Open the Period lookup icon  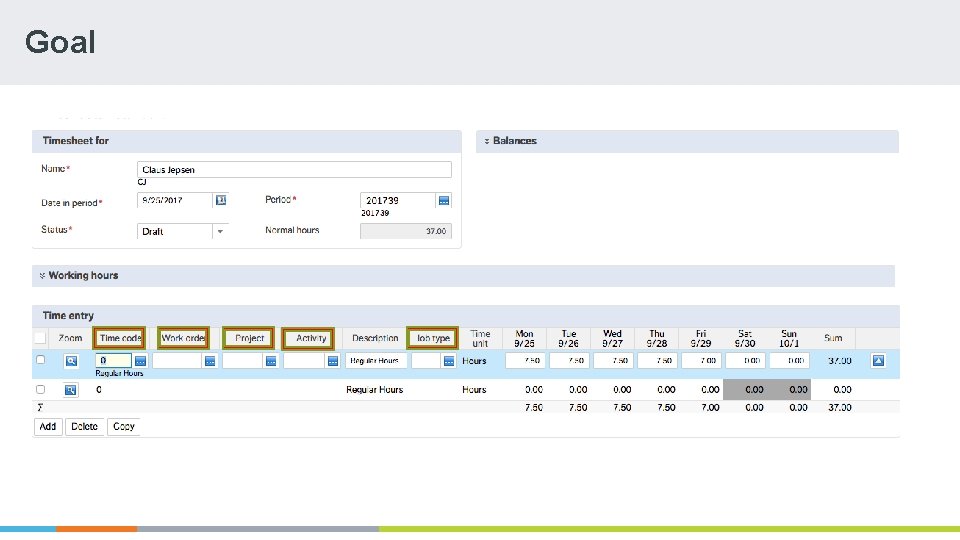tap(444, 200)
